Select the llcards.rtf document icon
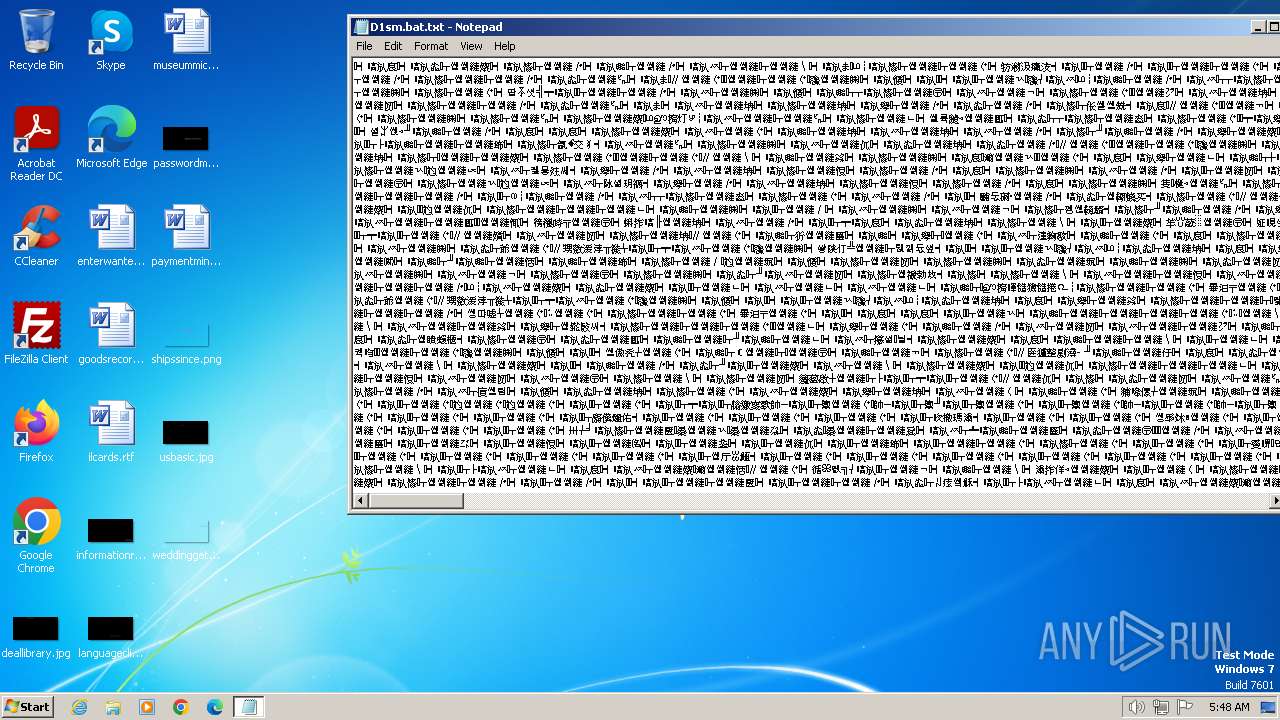This screenshot has width=1280, height=720. coord(111,432)
